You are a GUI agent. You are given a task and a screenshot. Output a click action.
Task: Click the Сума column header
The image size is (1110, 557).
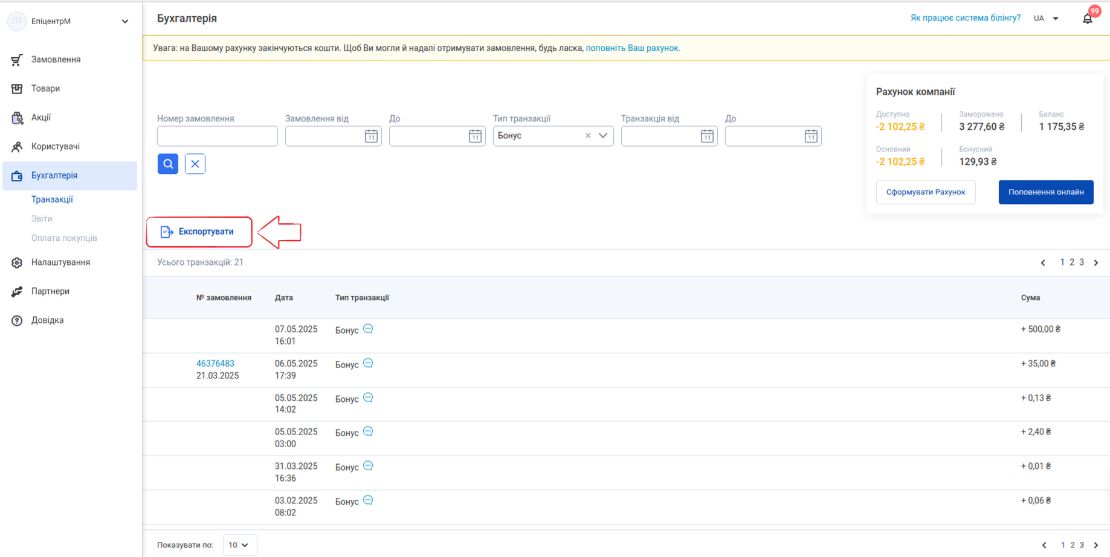[x=1031, y=298]
